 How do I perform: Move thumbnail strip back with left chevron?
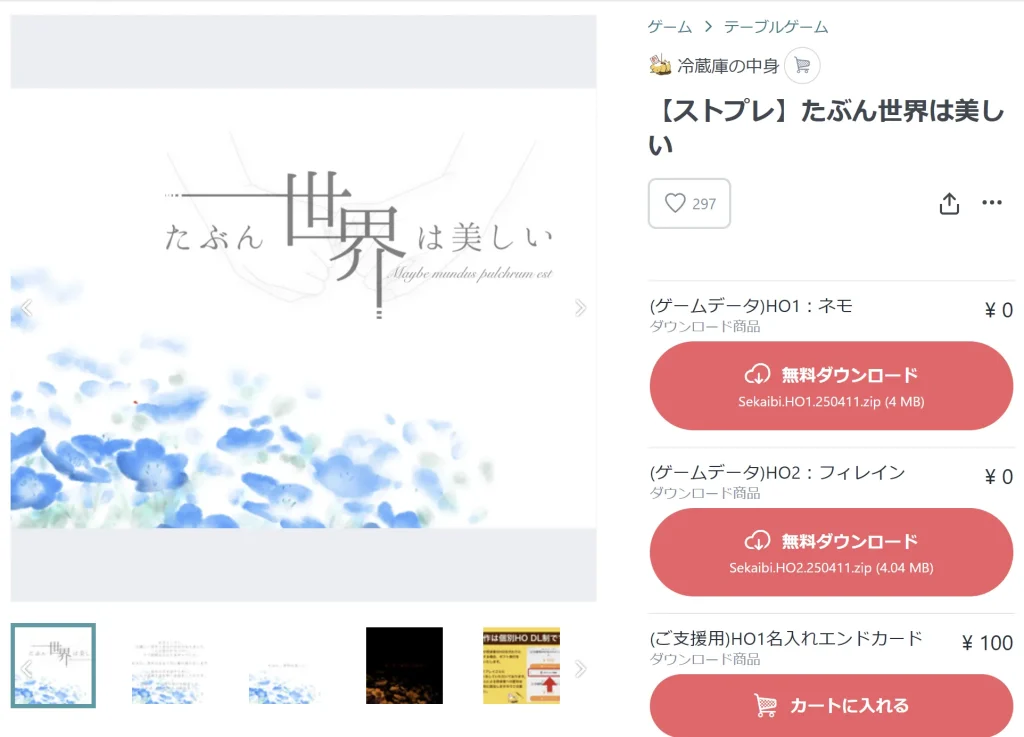tap(27, 668)
